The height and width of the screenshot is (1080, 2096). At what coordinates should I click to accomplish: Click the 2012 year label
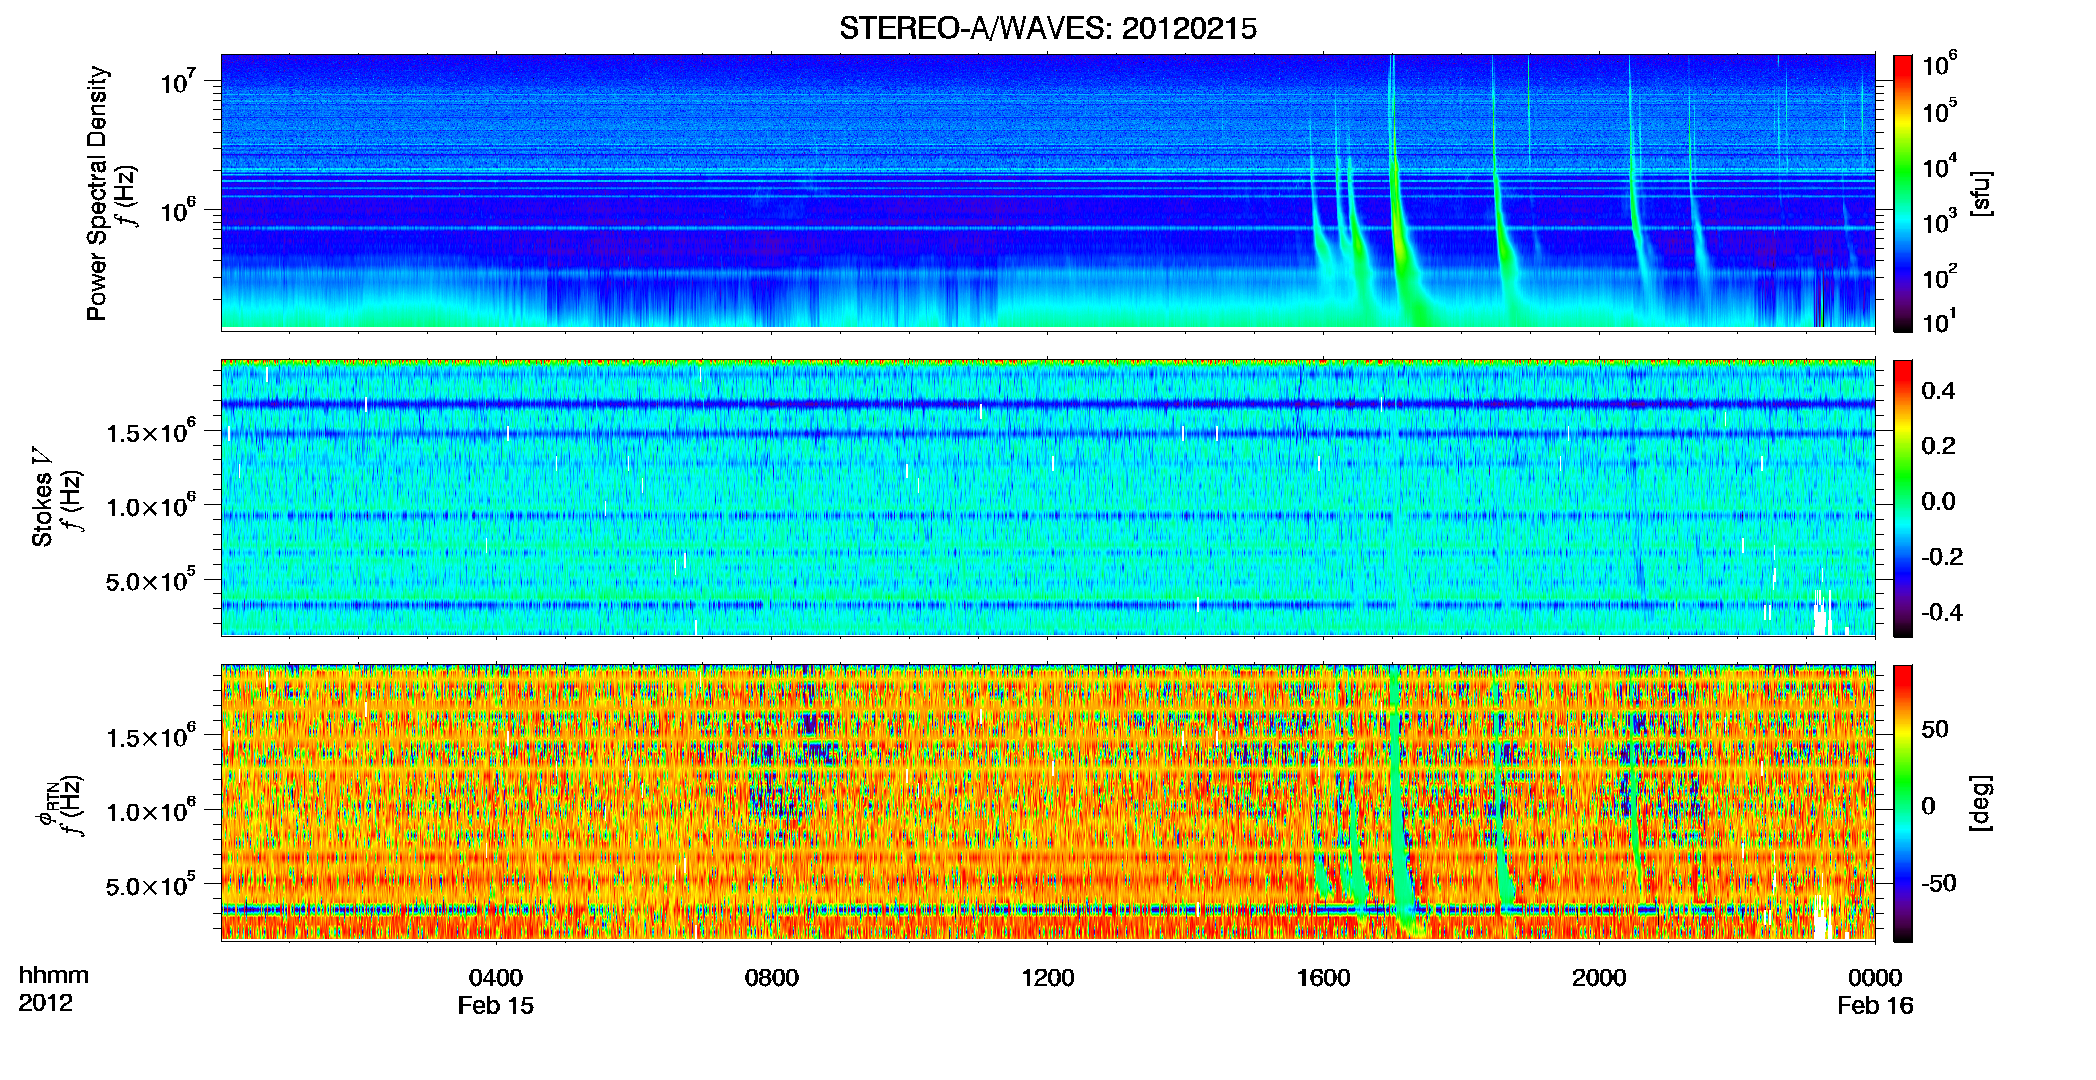[x=45, y=1003]
